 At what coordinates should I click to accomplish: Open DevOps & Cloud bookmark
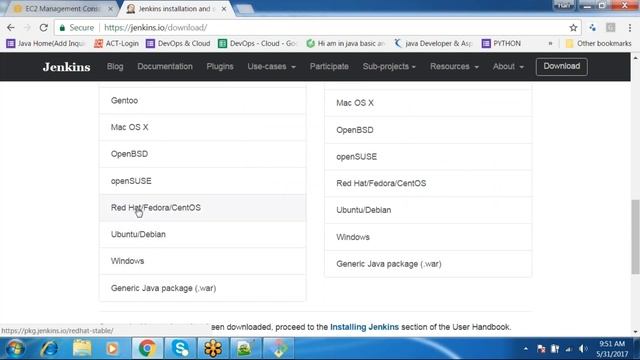point(178,43)
